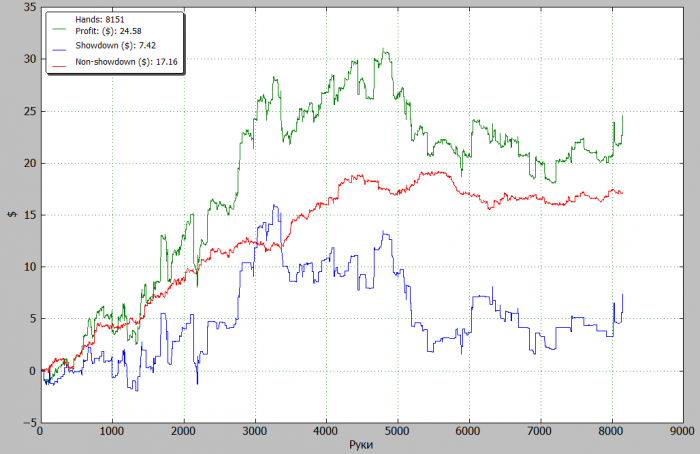Click the blue showdown line's peak near 3300 hands

(x=274, y=205)
